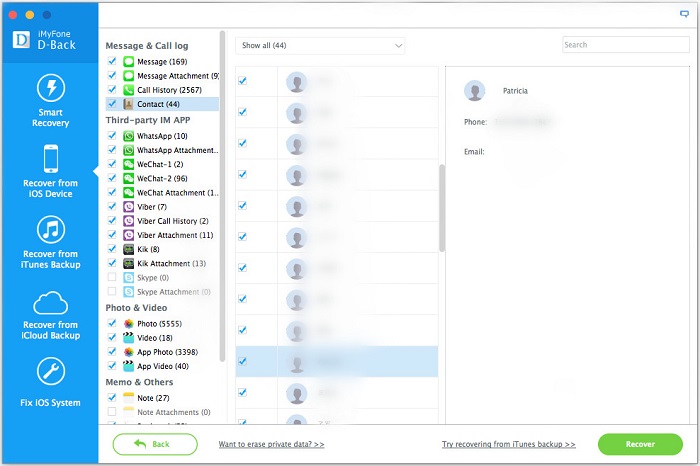This screenshot has height=466, width=700.
Task: Uncheck the Photo (5555) checkbox
Action: 112,323
